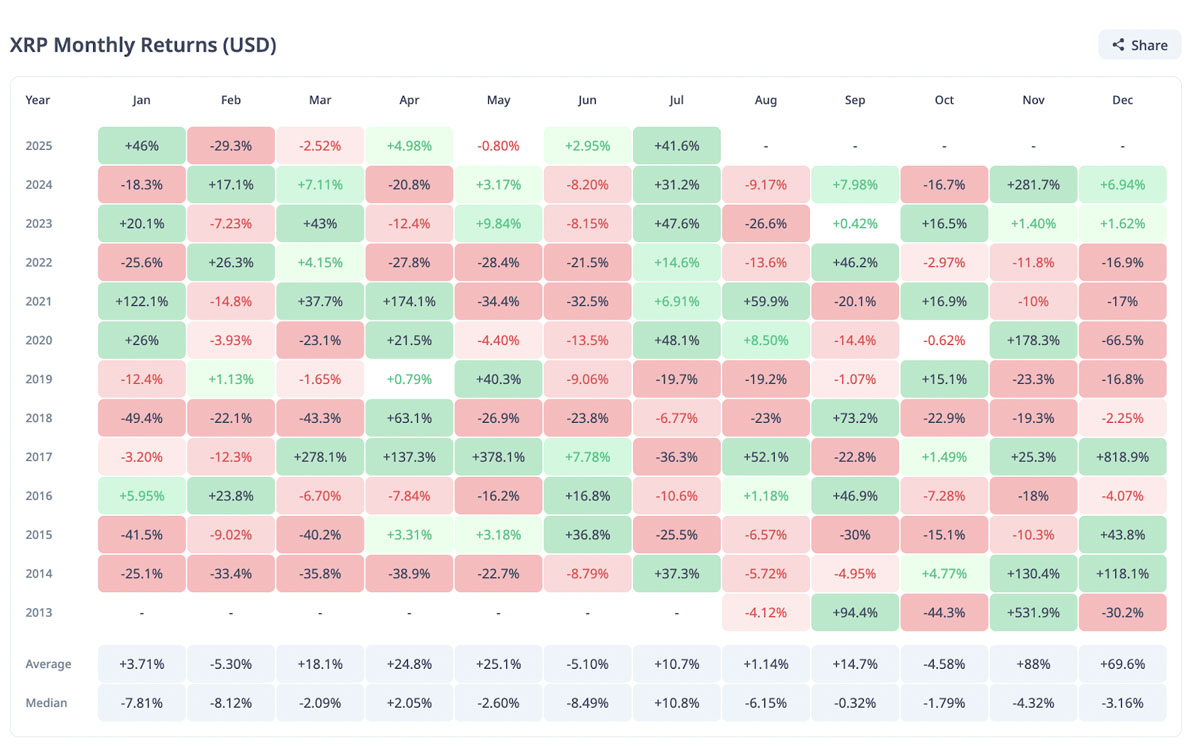Select the November average +88% cell
Screen dimensions: 1200x746
pos(1033,664)
